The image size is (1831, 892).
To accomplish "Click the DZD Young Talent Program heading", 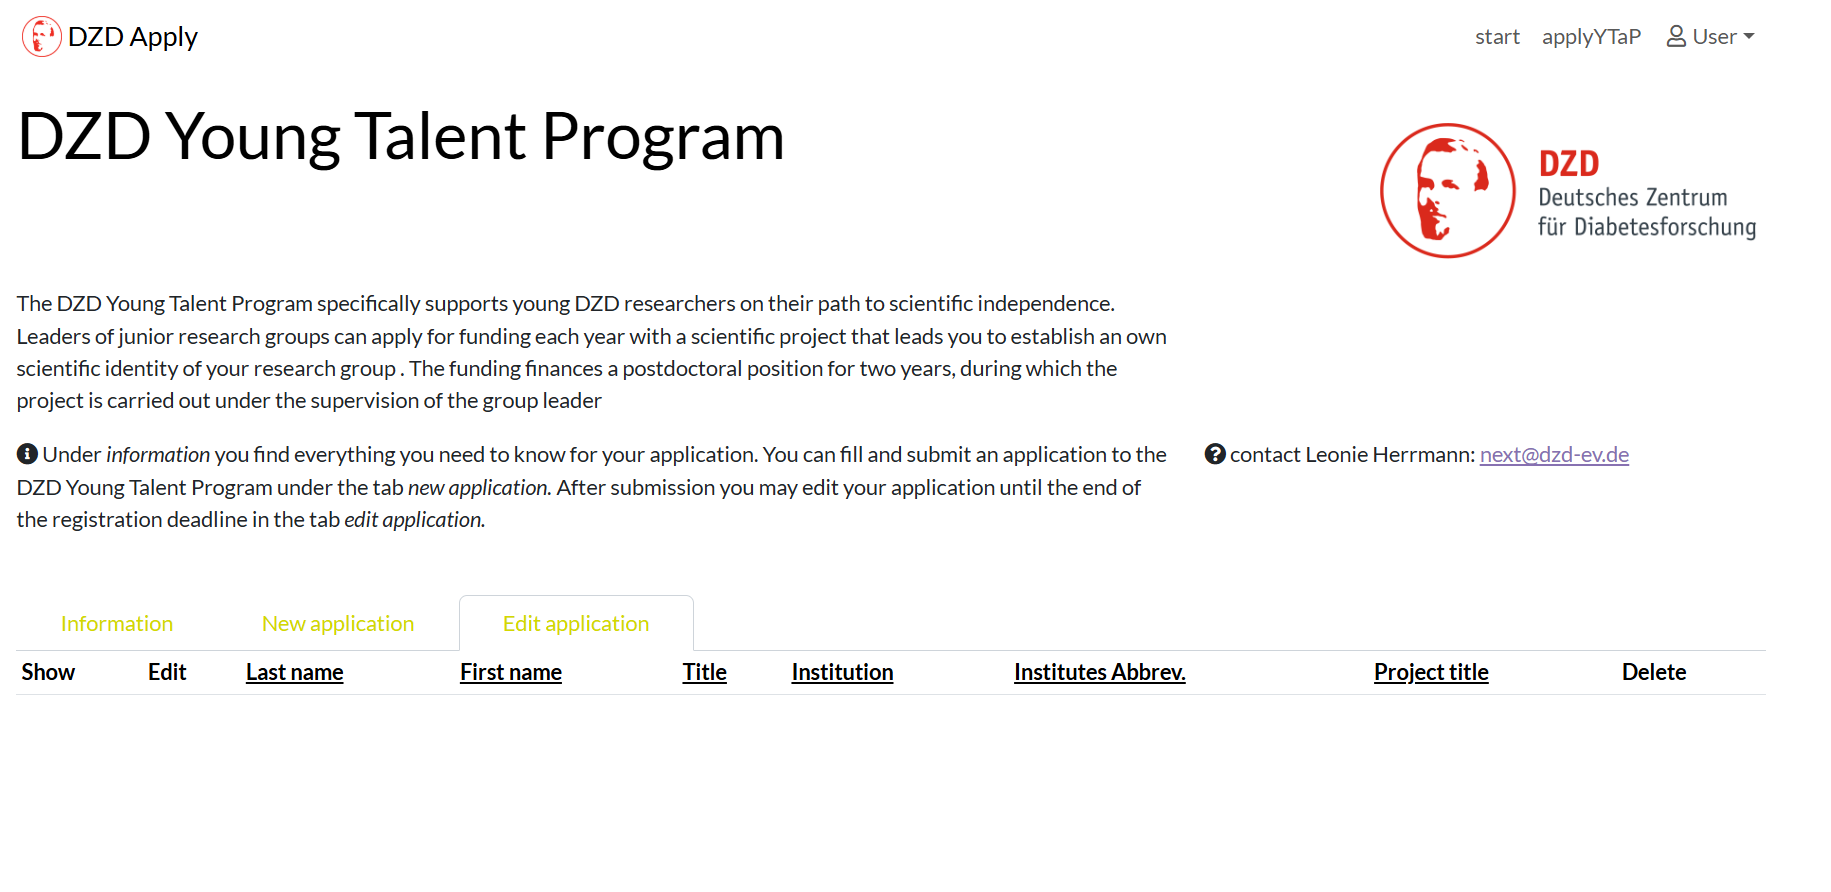I will (401, 136).
